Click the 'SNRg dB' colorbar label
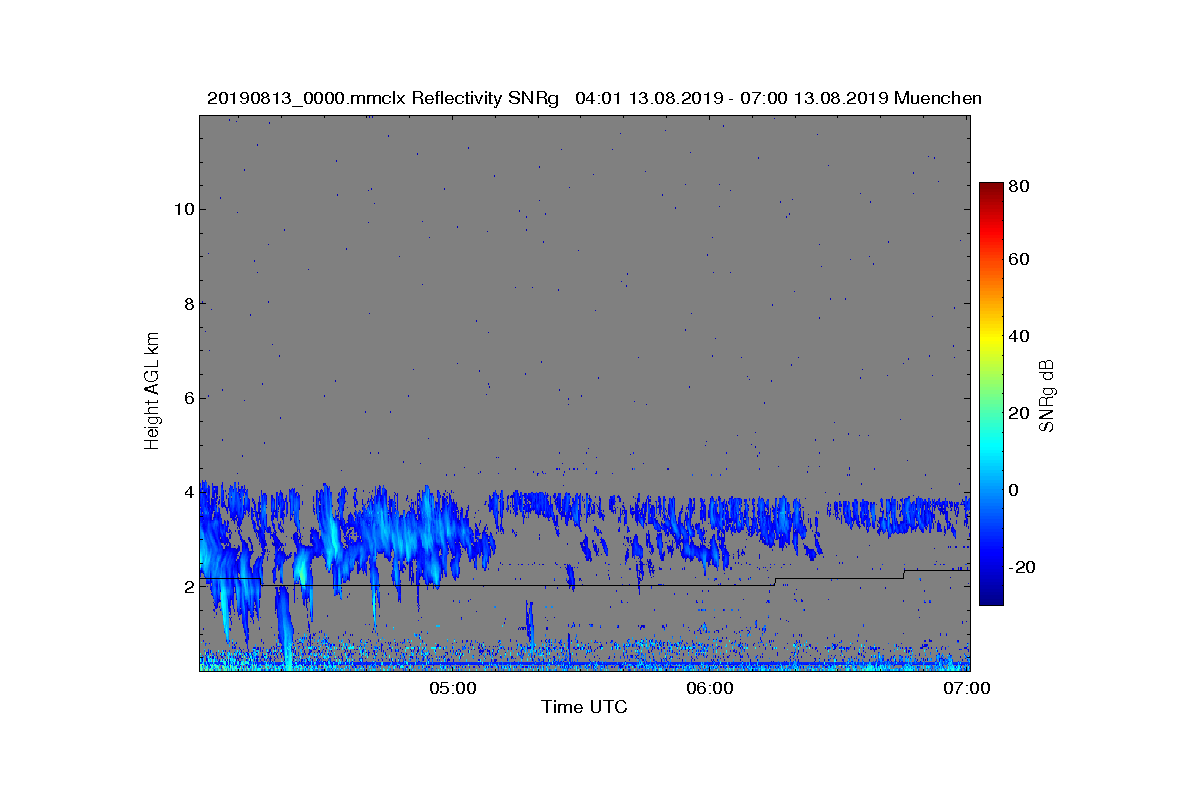This screenshot has width=1200, height=800. (1047, 394)
